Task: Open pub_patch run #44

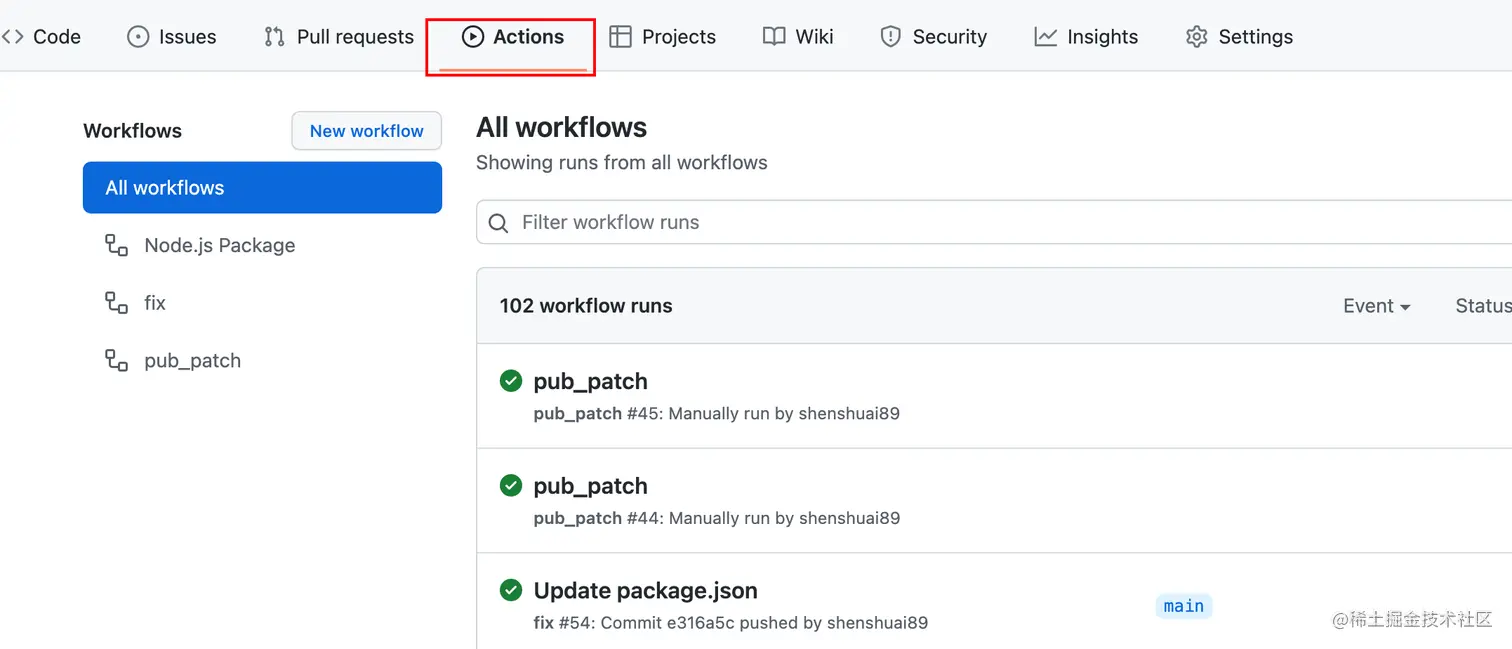Action: (x=590, y=486)
